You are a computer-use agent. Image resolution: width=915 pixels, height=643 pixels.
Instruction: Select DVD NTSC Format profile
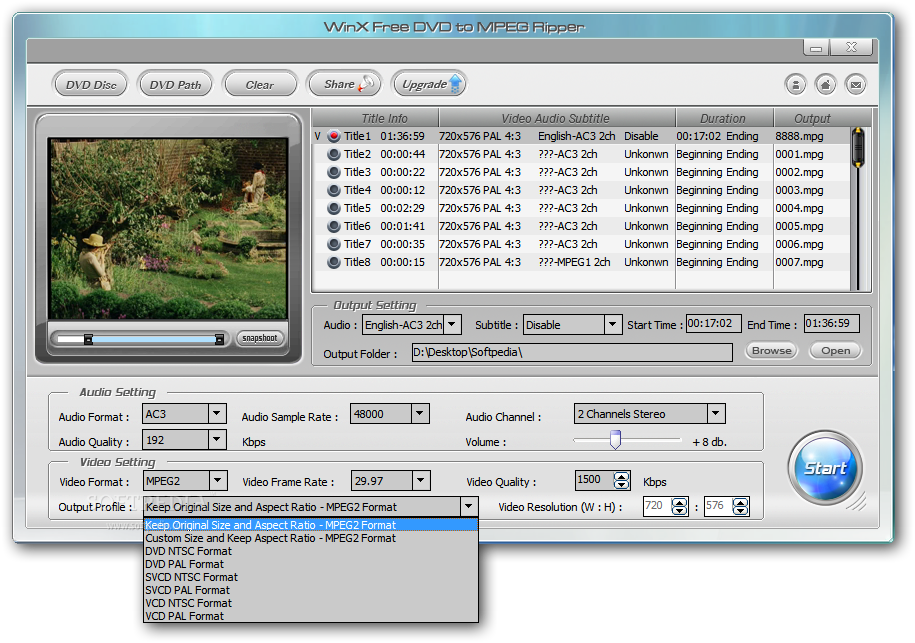point(310,551)
